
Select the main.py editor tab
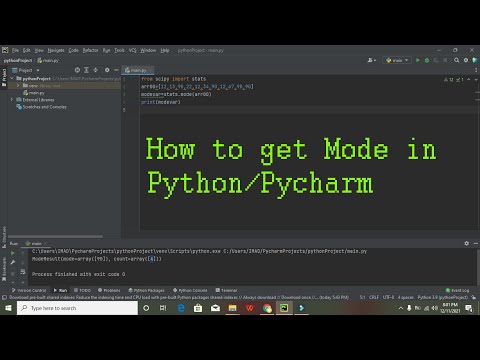click(136, 70)
